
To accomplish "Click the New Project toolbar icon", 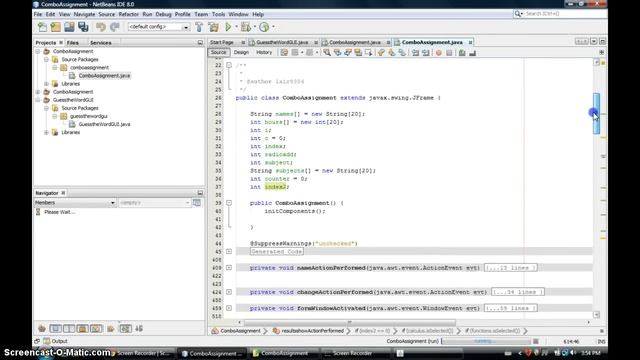I will point(56,27).
